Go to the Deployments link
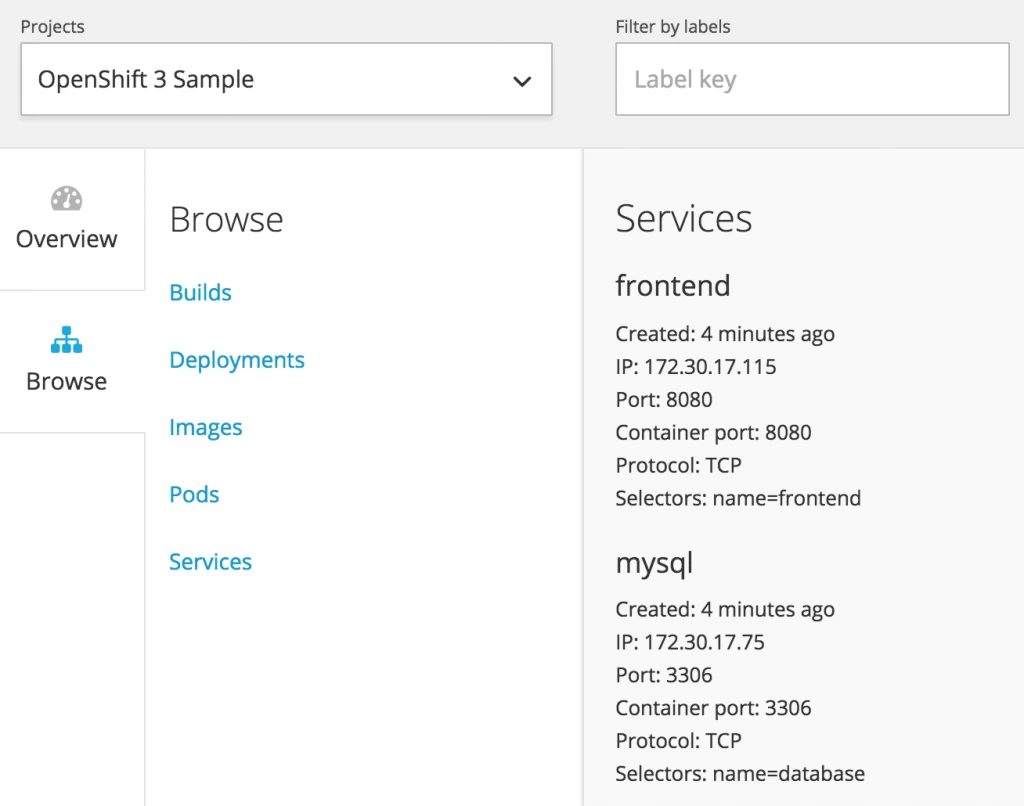This screenshot has width=1024, height=806. [x=237, y=360]
